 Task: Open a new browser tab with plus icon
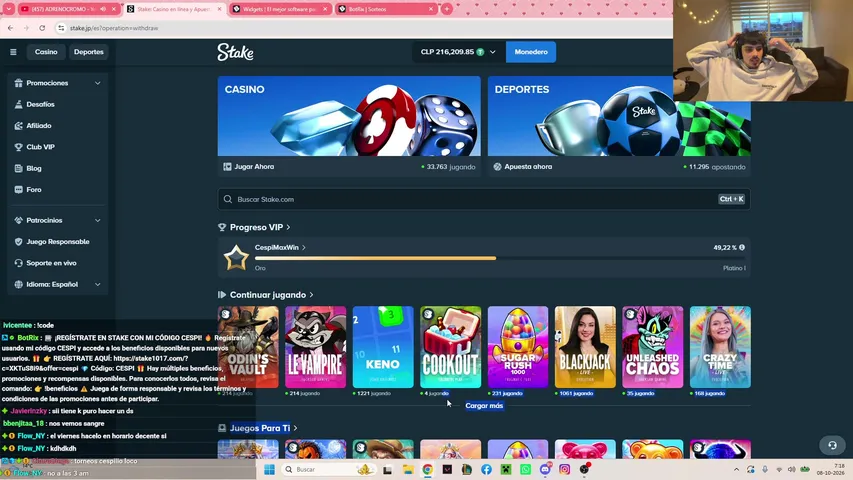[447, 9]
